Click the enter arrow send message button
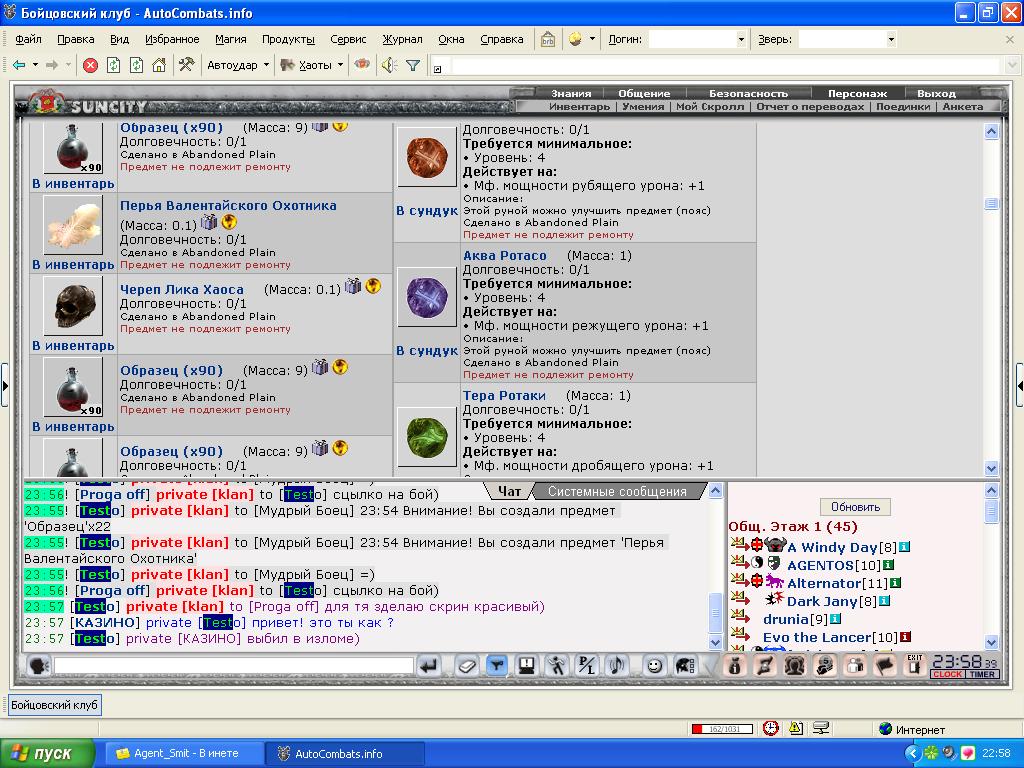Viewport: 1024px width, 768px height. point(428,665)
